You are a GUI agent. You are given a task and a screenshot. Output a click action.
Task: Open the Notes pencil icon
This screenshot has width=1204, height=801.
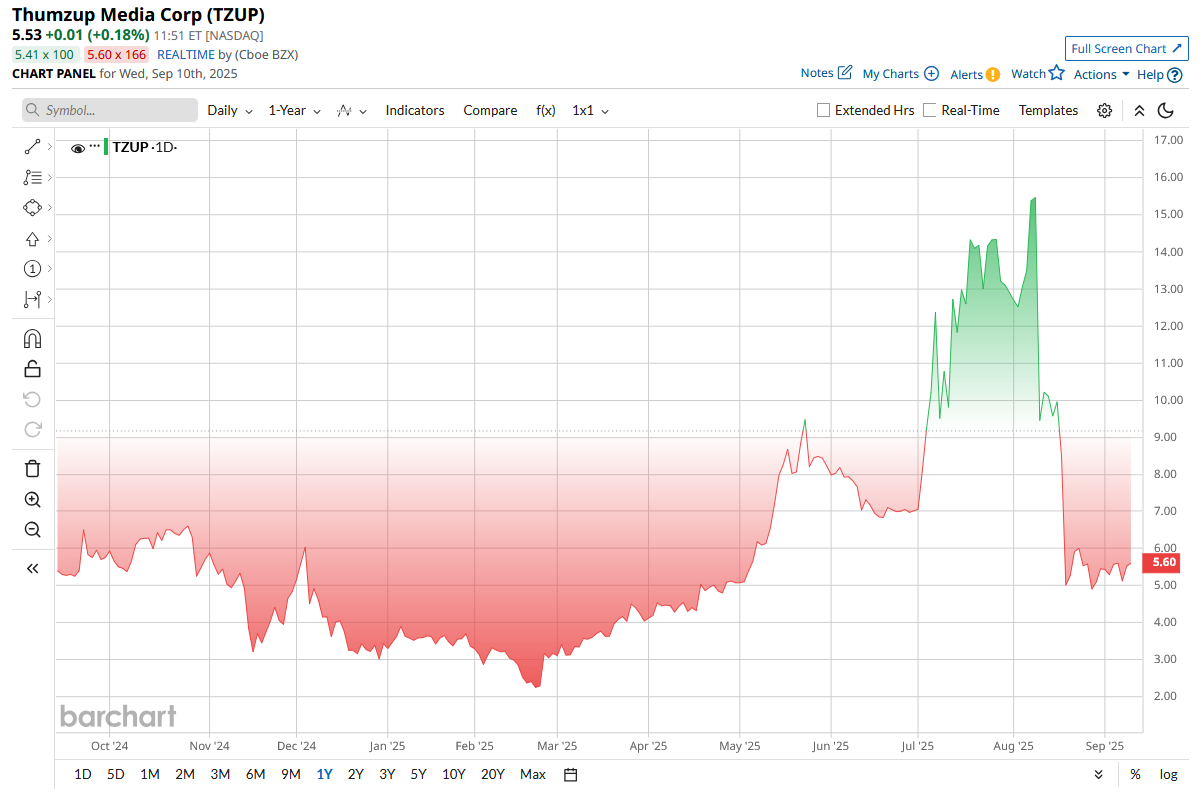(845, 73)
